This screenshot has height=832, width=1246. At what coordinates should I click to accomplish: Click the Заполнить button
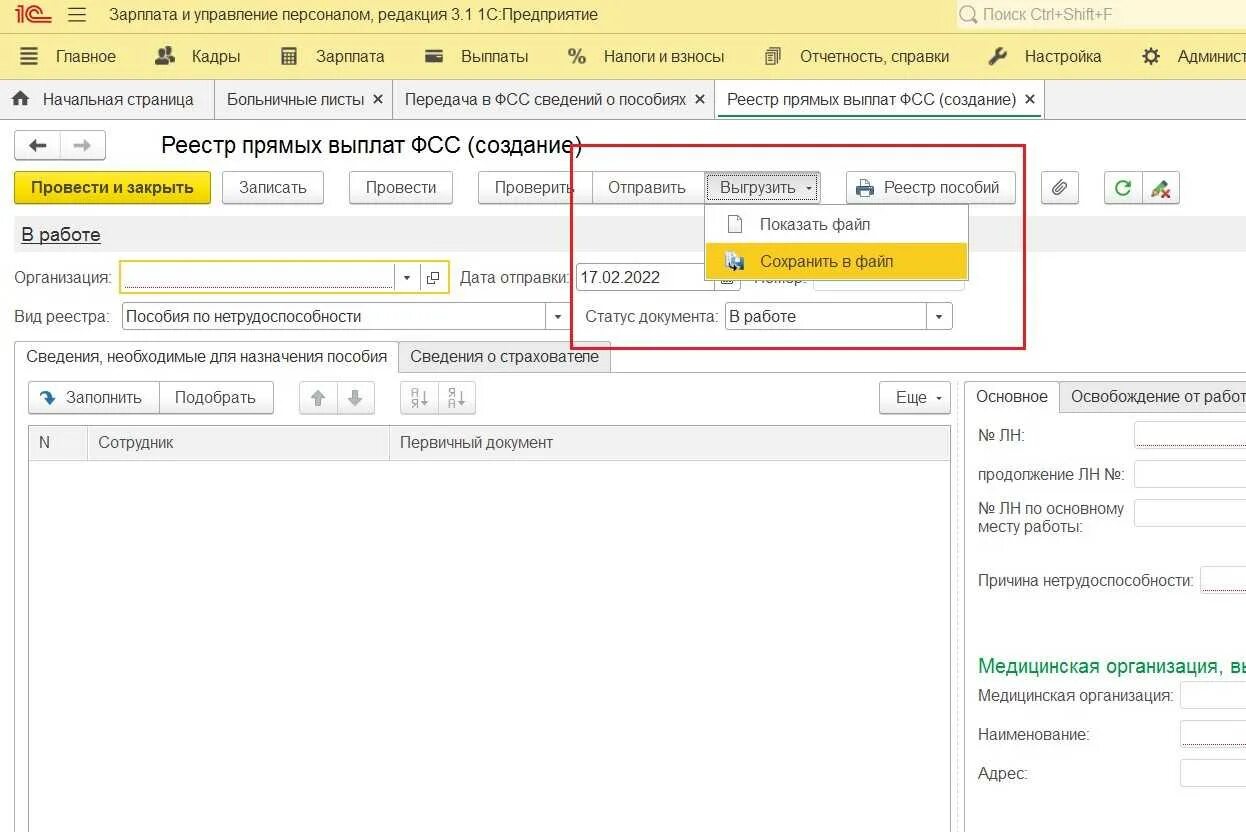pyautogui.click(x=94, y=397)
